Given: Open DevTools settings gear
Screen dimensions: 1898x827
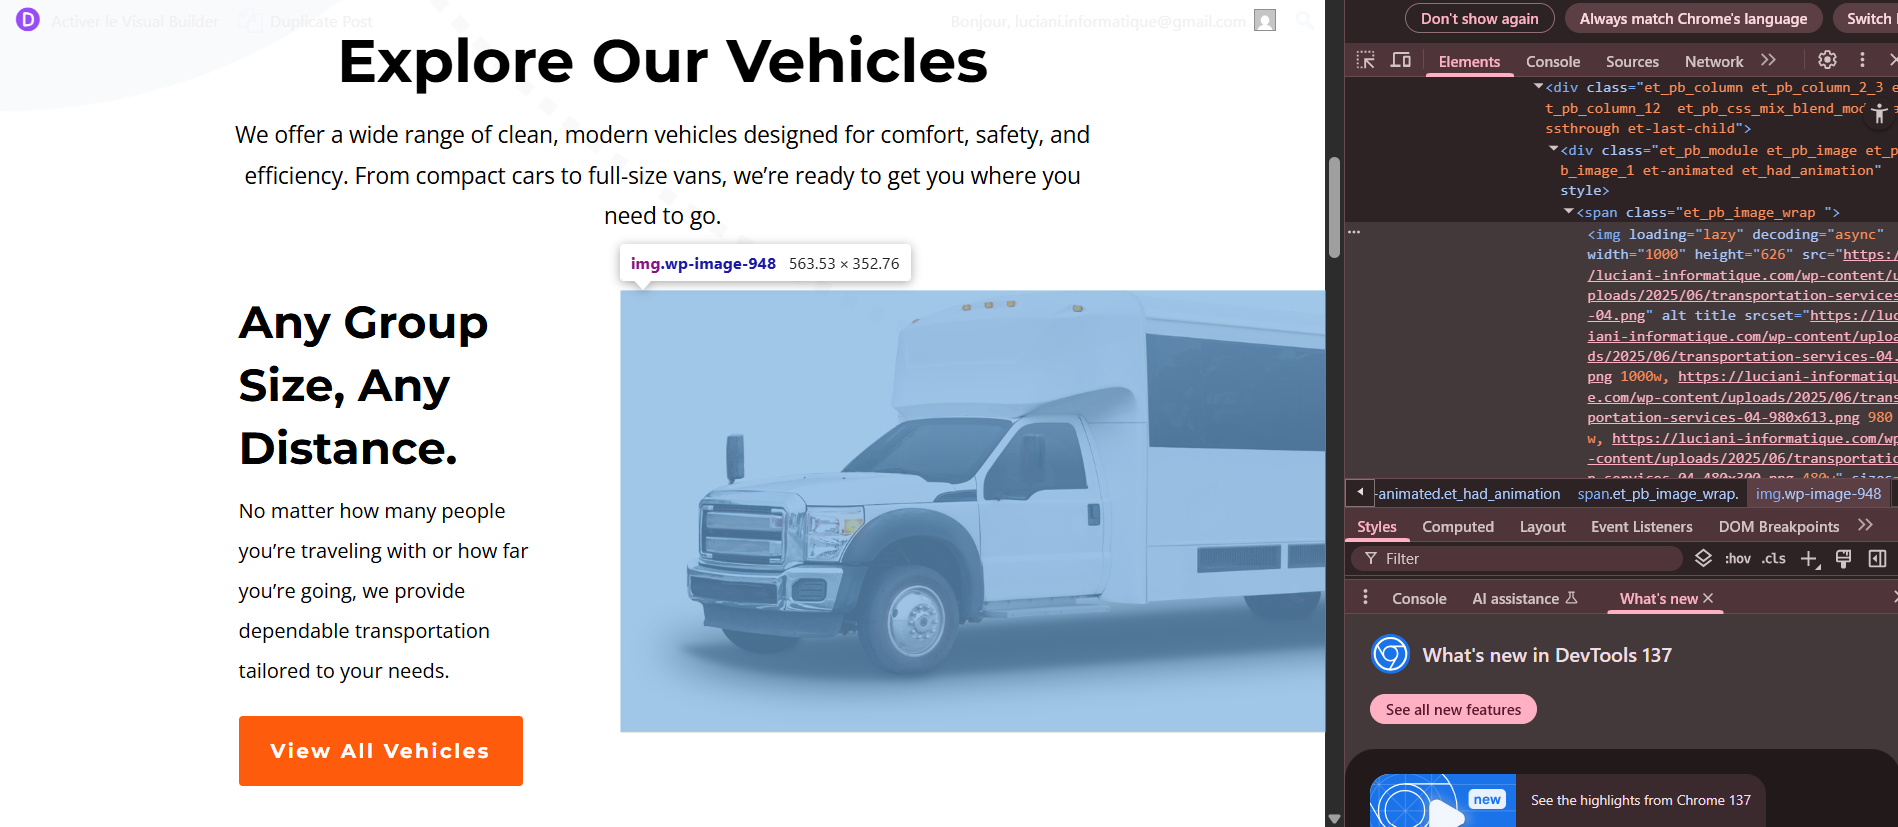Looking at the screenshot, I should [x=1827, y=60].
